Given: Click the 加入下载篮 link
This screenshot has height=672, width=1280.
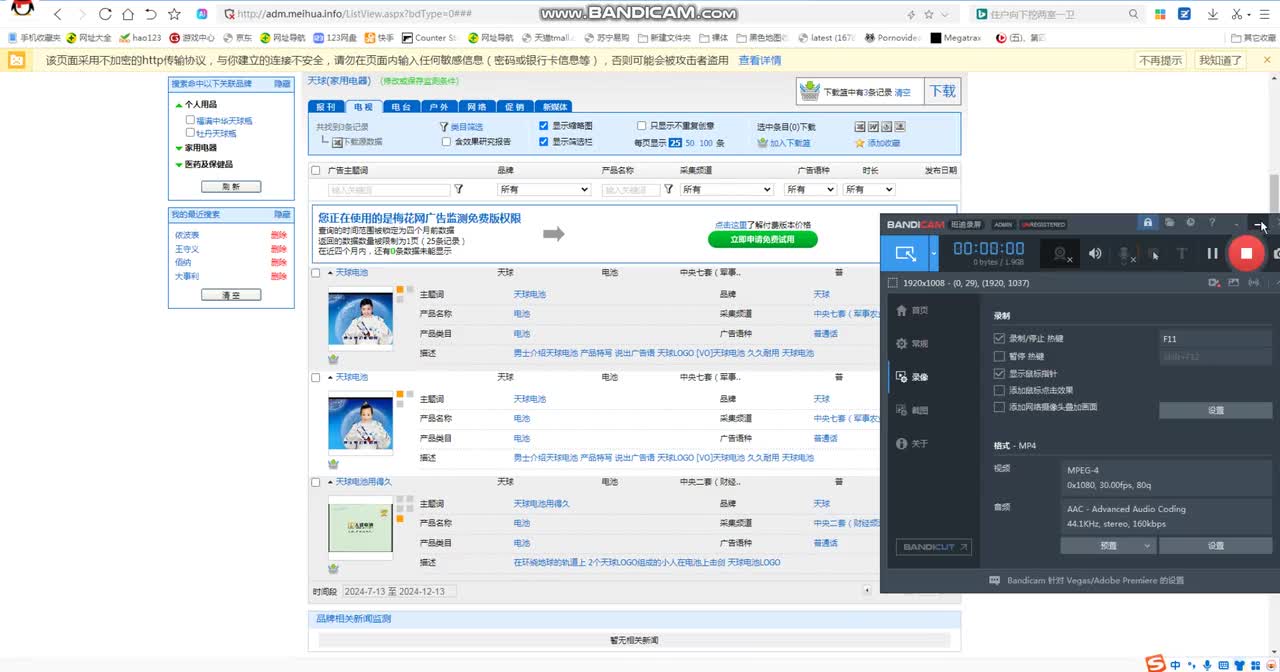Looking at the screenshot, I should pos(784,143).
